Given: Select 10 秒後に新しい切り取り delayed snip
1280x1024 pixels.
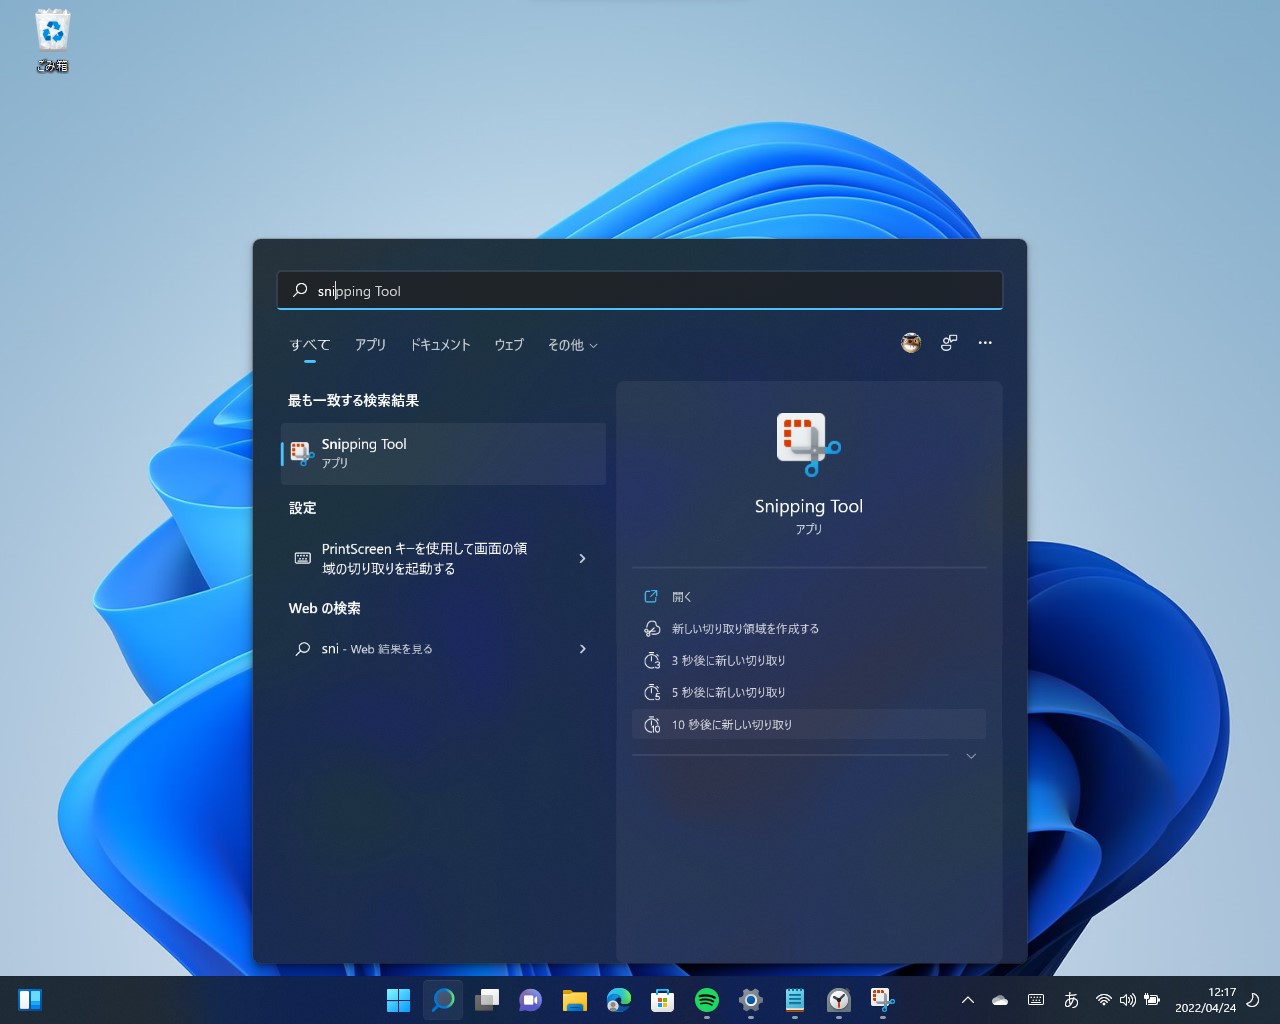Looking at the screenshot, I should tap(809, 725).
